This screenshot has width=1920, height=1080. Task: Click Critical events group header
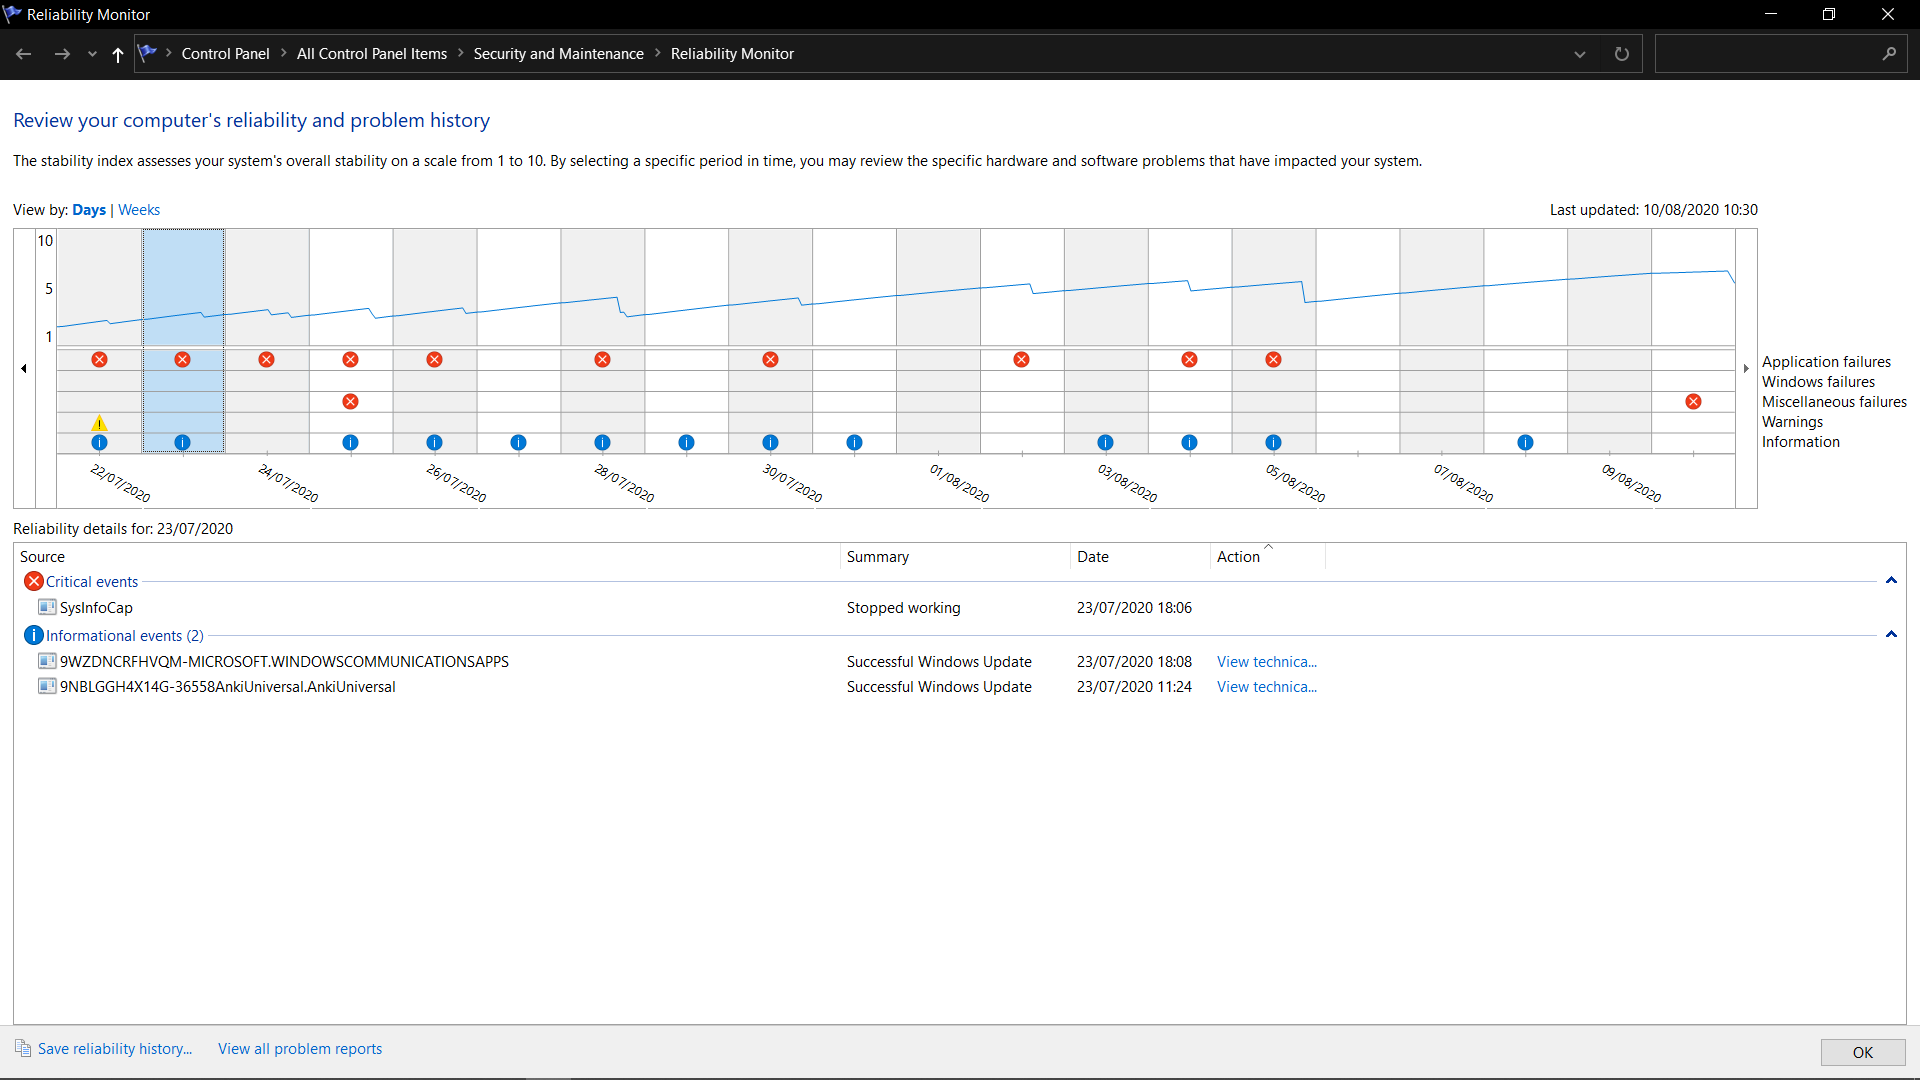92,582
